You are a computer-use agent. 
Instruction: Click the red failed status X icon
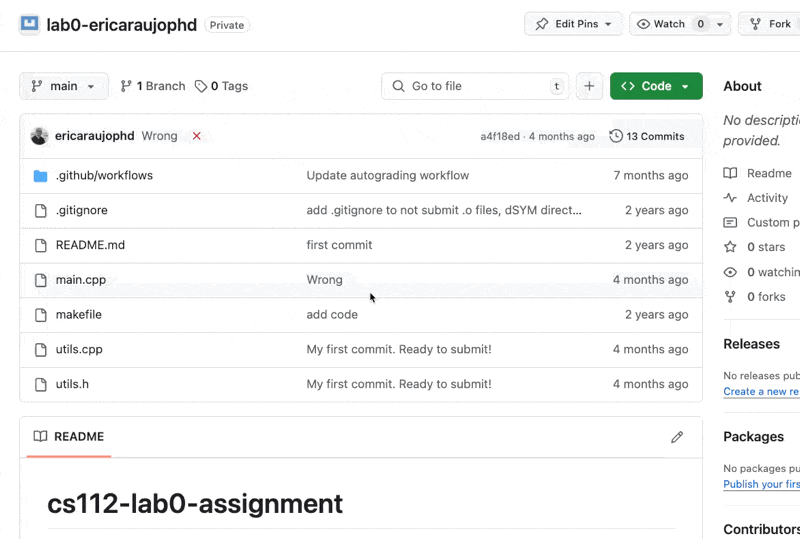(196, 136)
